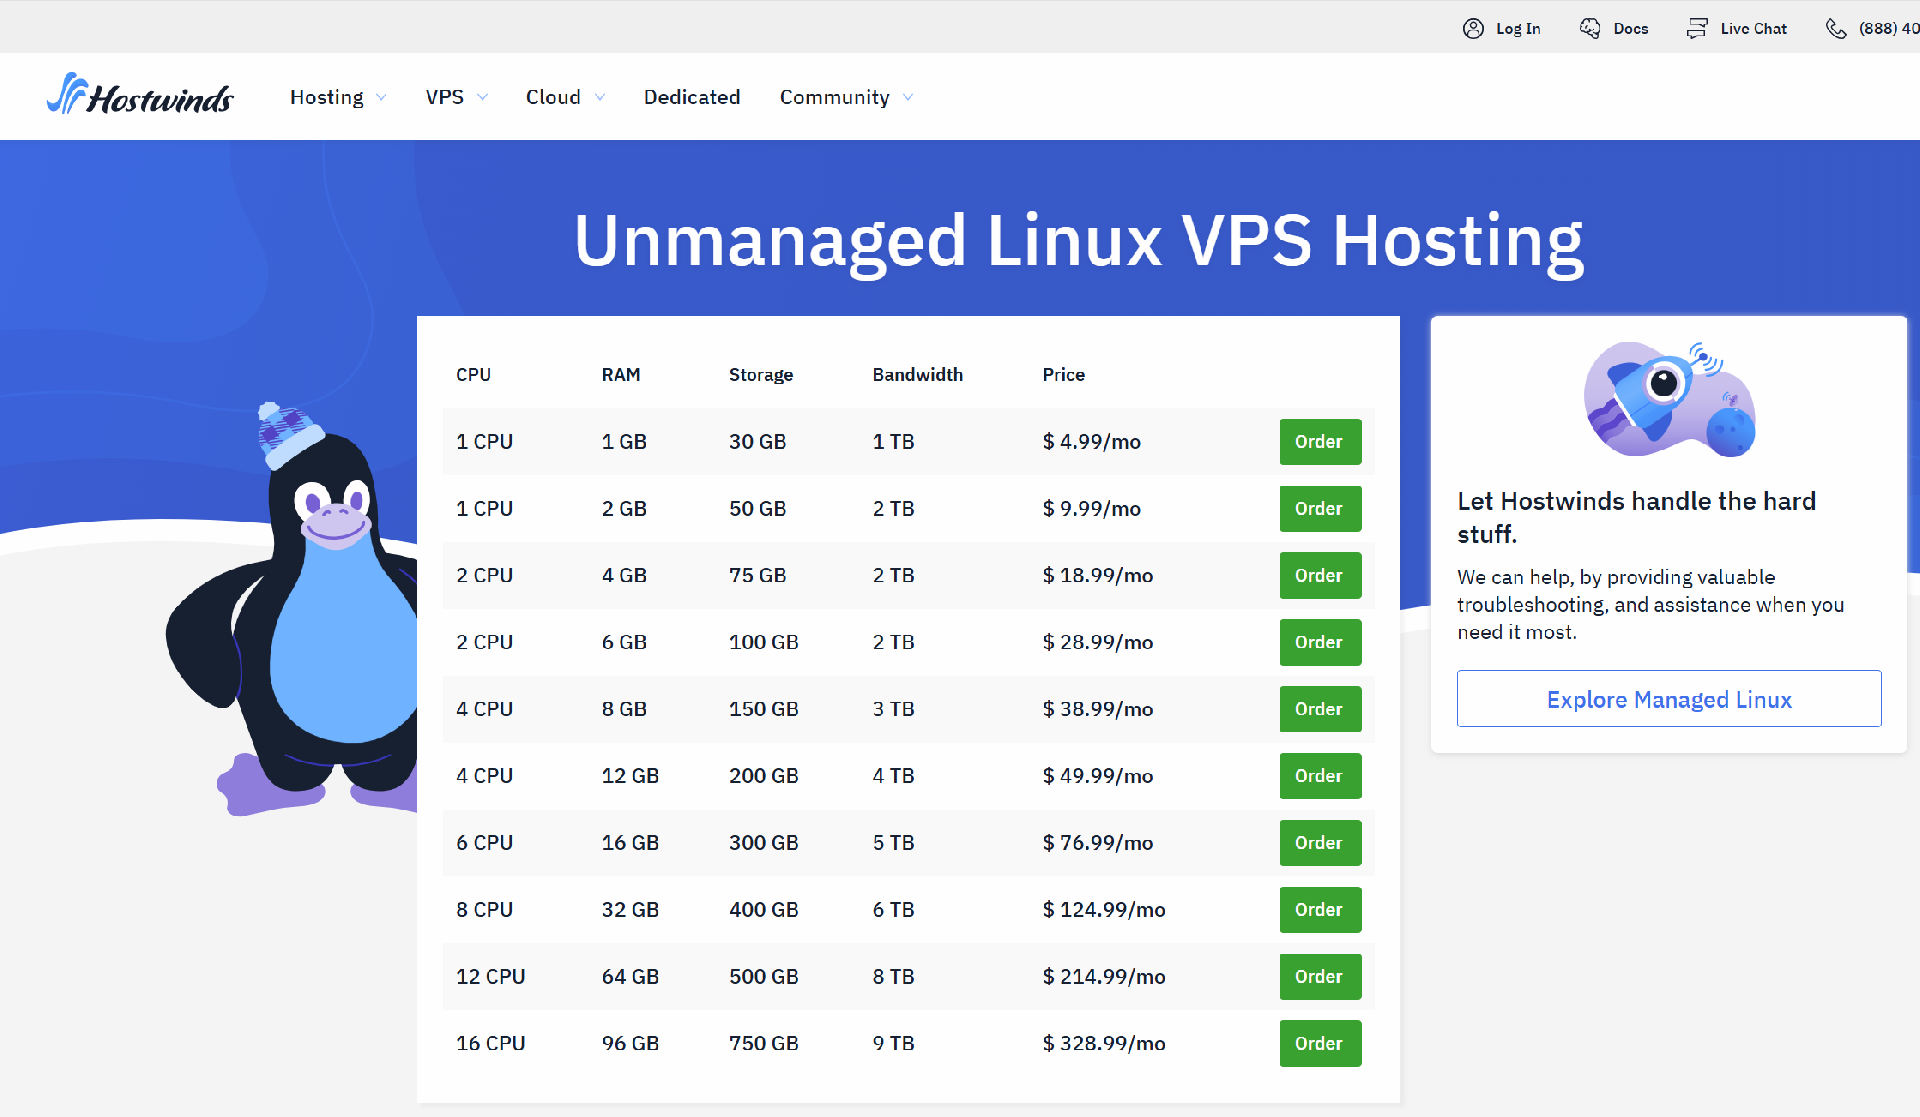The height and width of the screenshot is (1117, 1920).
Task: Expand the Community menu chevron
Action: [x=908, y=97]
